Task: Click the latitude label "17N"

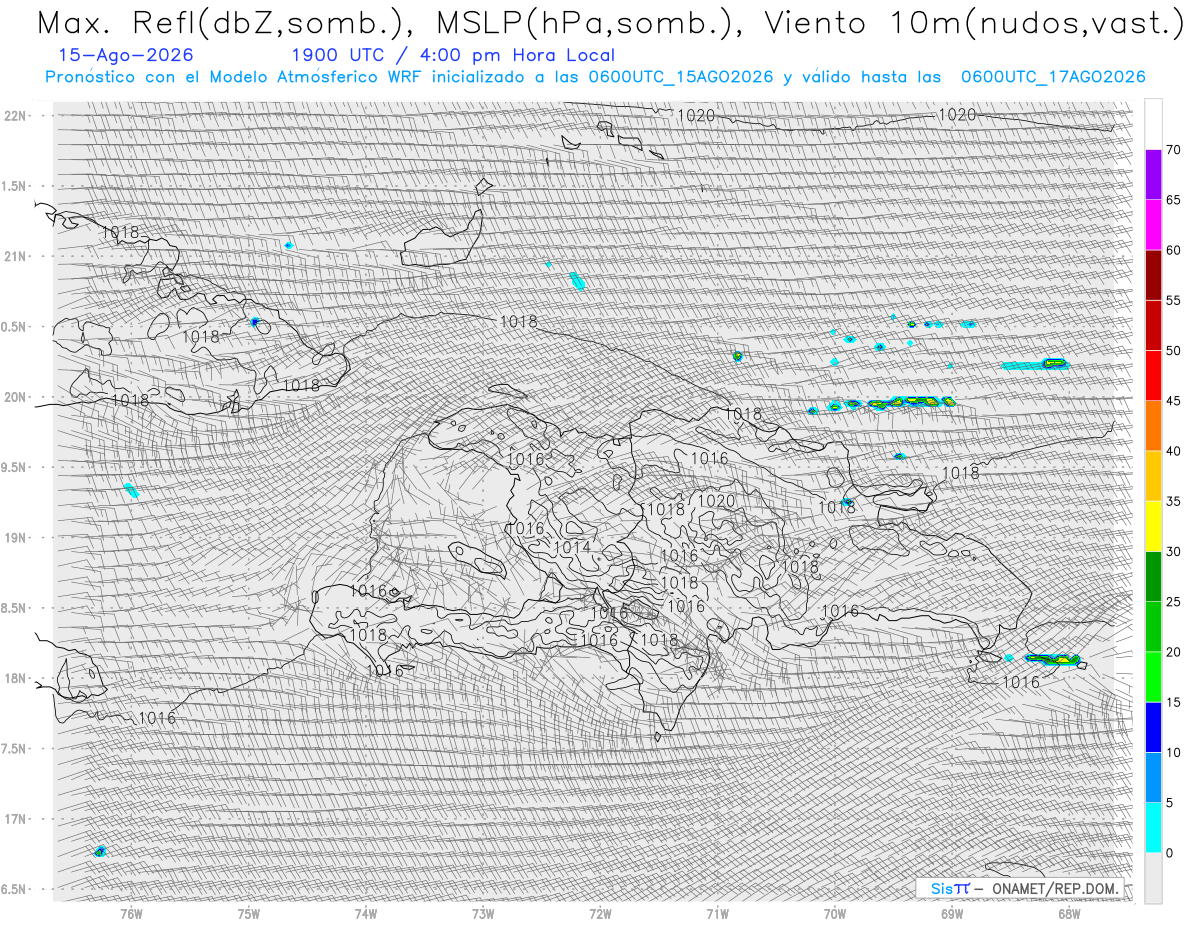Action: (x=15, y=819)
